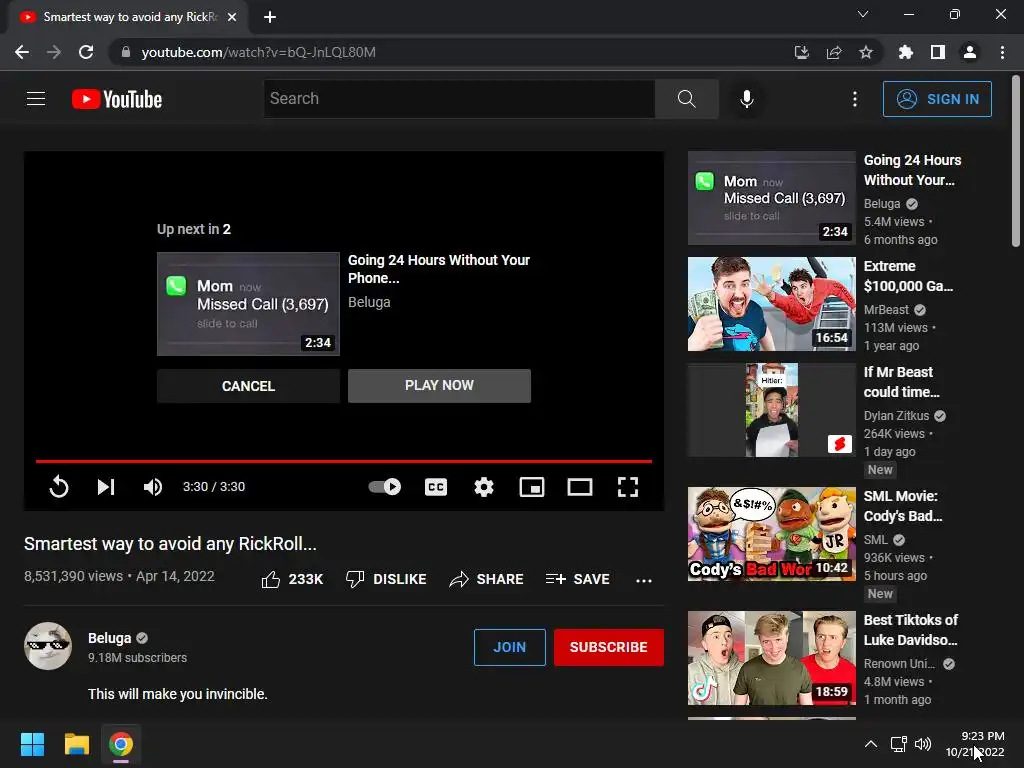
Task: Open Windows Start menu
Action: pyautogui.click(x=32, y=744)
